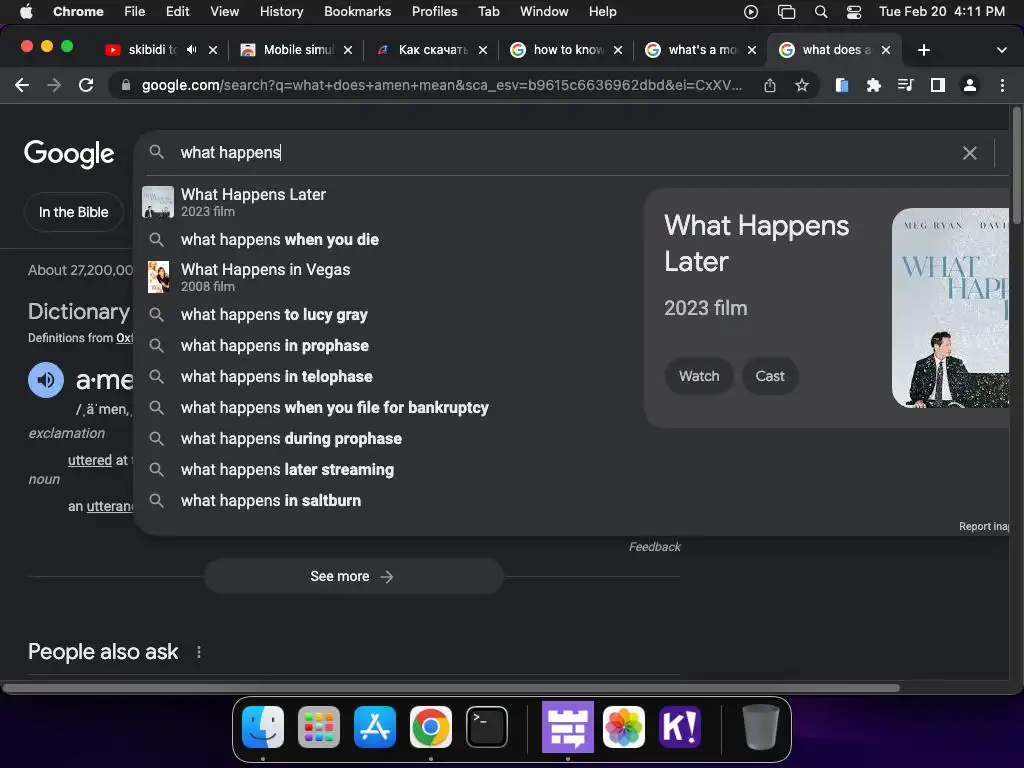Open Chrome's three-dot menu

[1002, 85]
